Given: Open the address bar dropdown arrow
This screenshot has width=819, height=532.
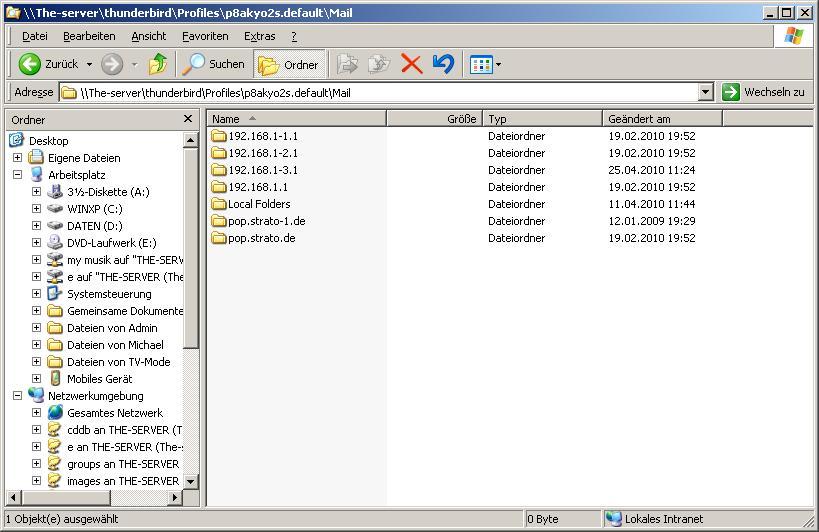Looking at the screenshot, I should [705, 92].
